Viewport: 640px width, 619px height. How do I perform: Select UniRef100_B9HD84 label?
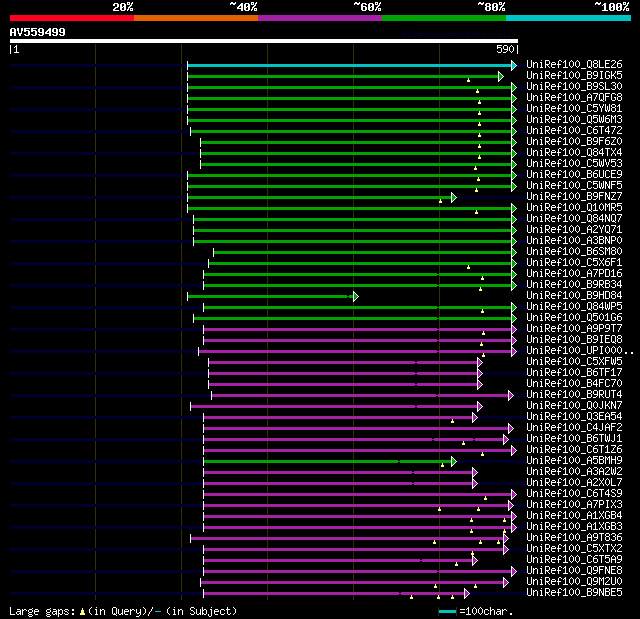pos(574,296)
